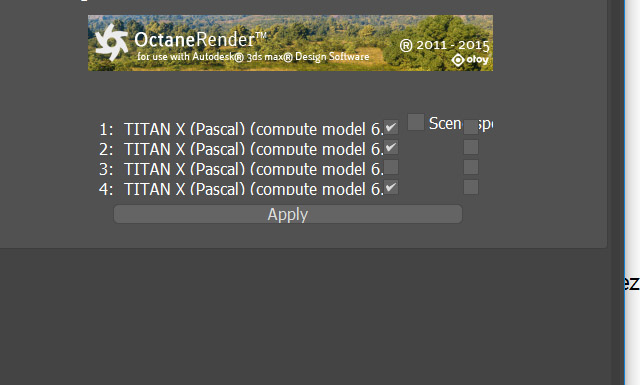Tick the second-column checkbox for GPU 1
Screen dimensions: 640x385
tap(471, 127)
